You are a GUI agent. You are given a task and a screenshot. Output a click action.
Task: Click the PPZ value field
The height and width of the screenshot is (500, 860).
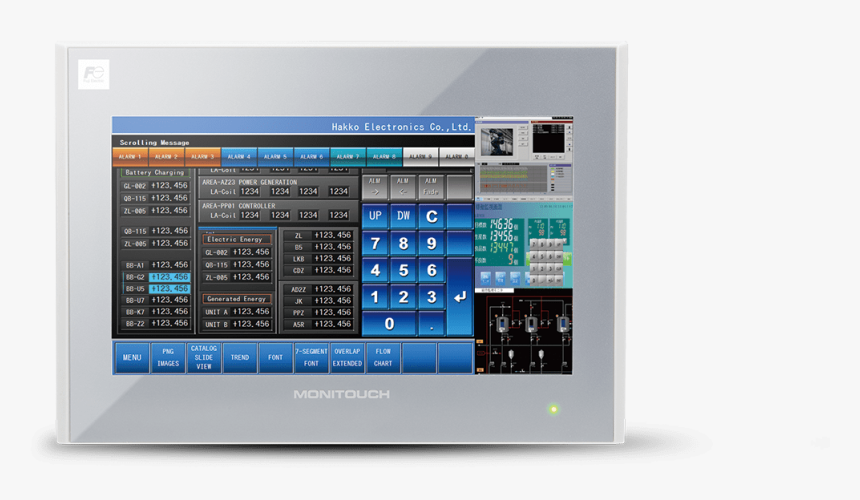(332, 312)
